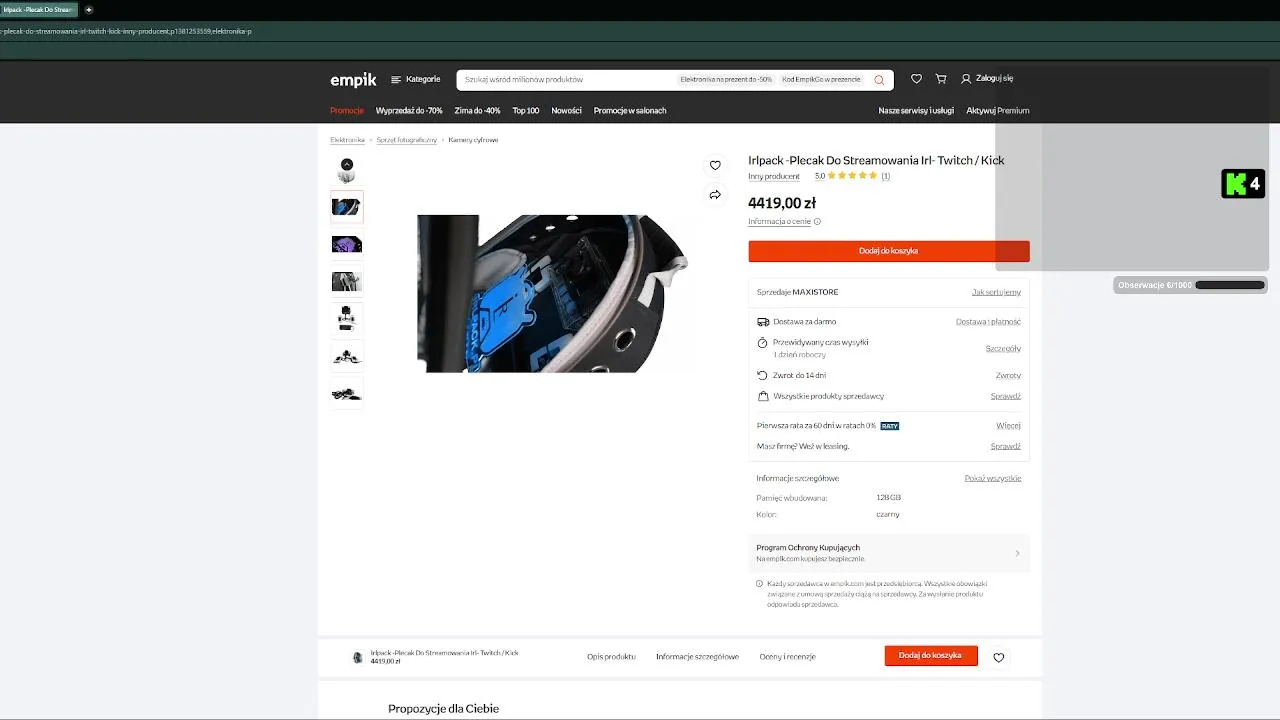1280x720 pixels.
Task: Switch to Opis produktu section tab
Action: pos(611,657)
